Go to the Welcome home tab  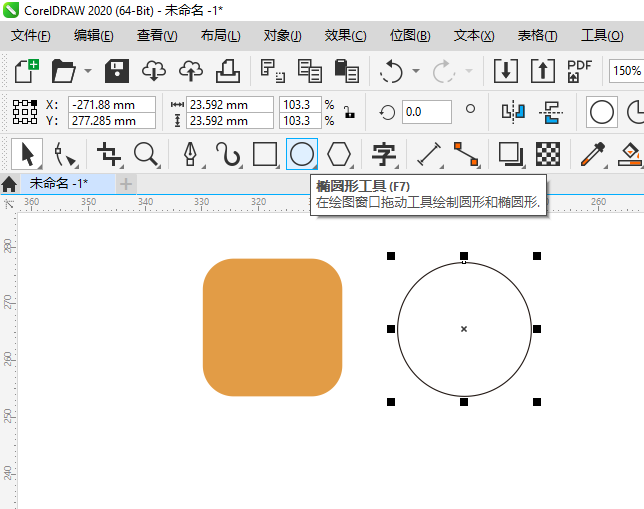(x=9, y=184)
